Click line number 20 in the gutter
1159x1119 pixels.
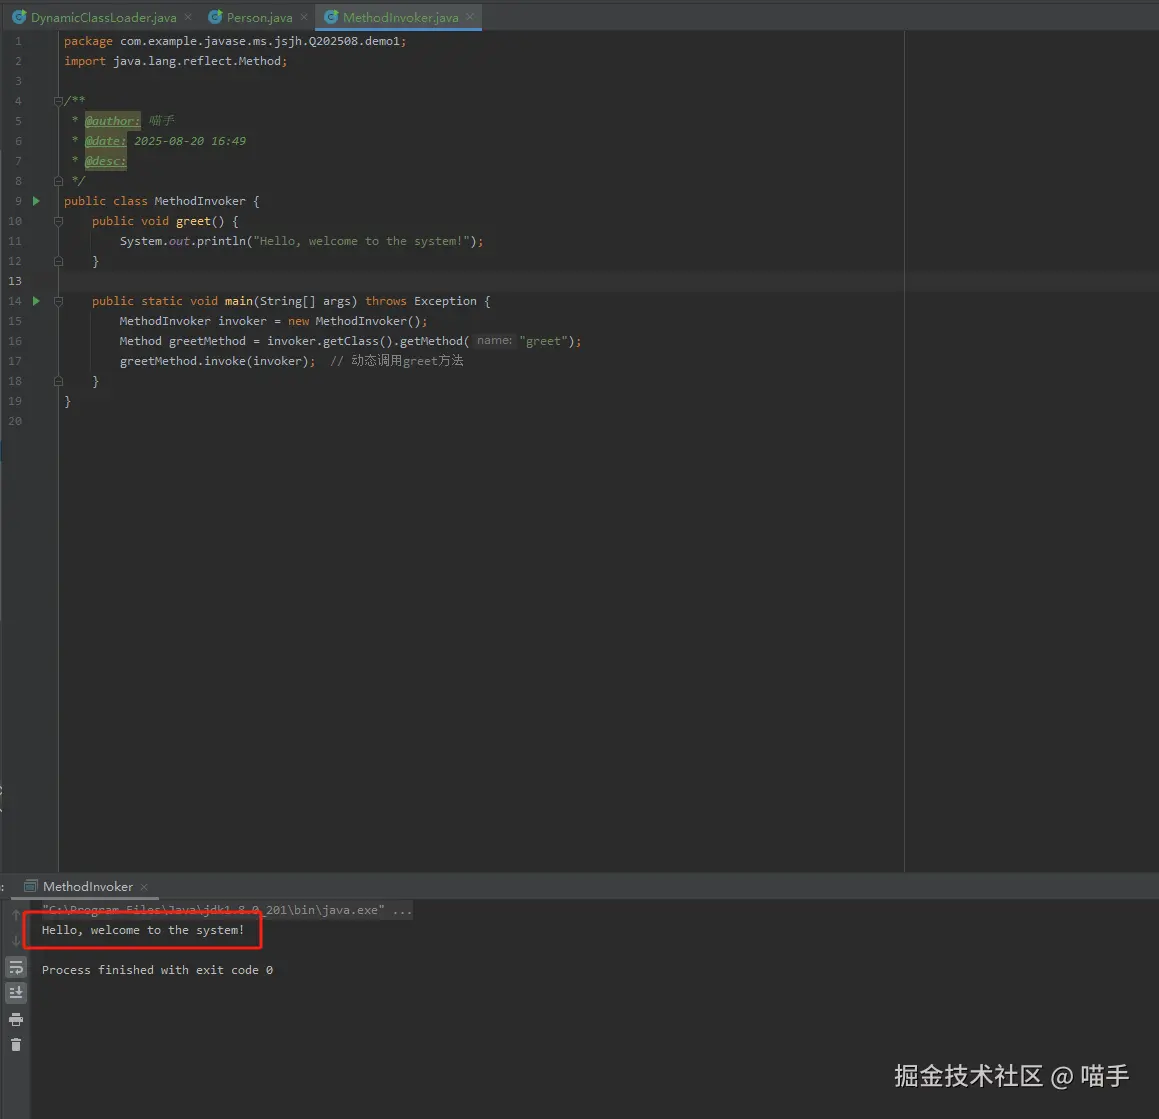coord(15,421)
